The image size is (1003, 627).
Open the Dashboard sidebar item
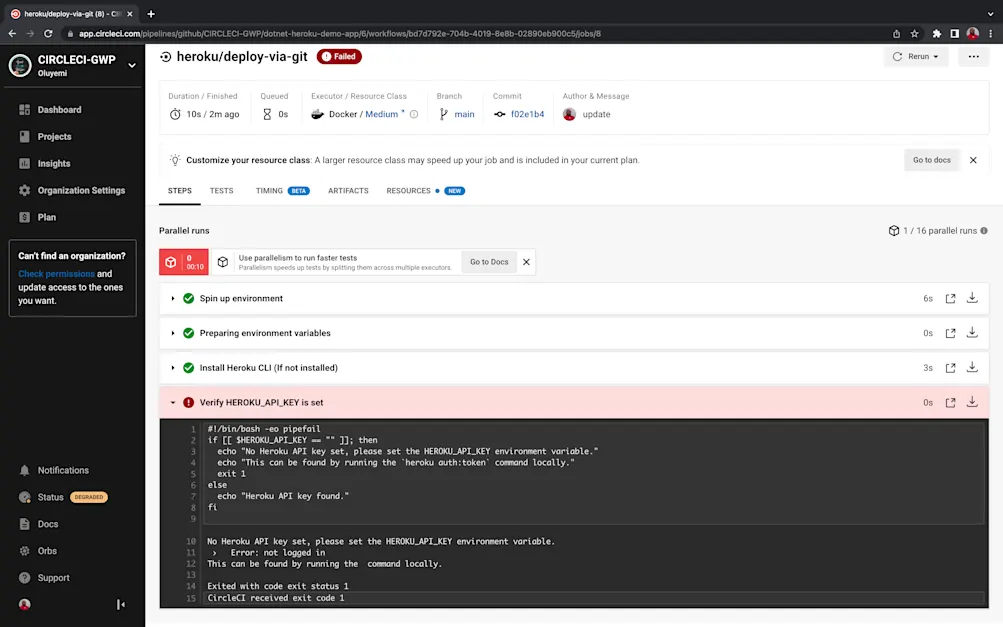tap(51, 109)
